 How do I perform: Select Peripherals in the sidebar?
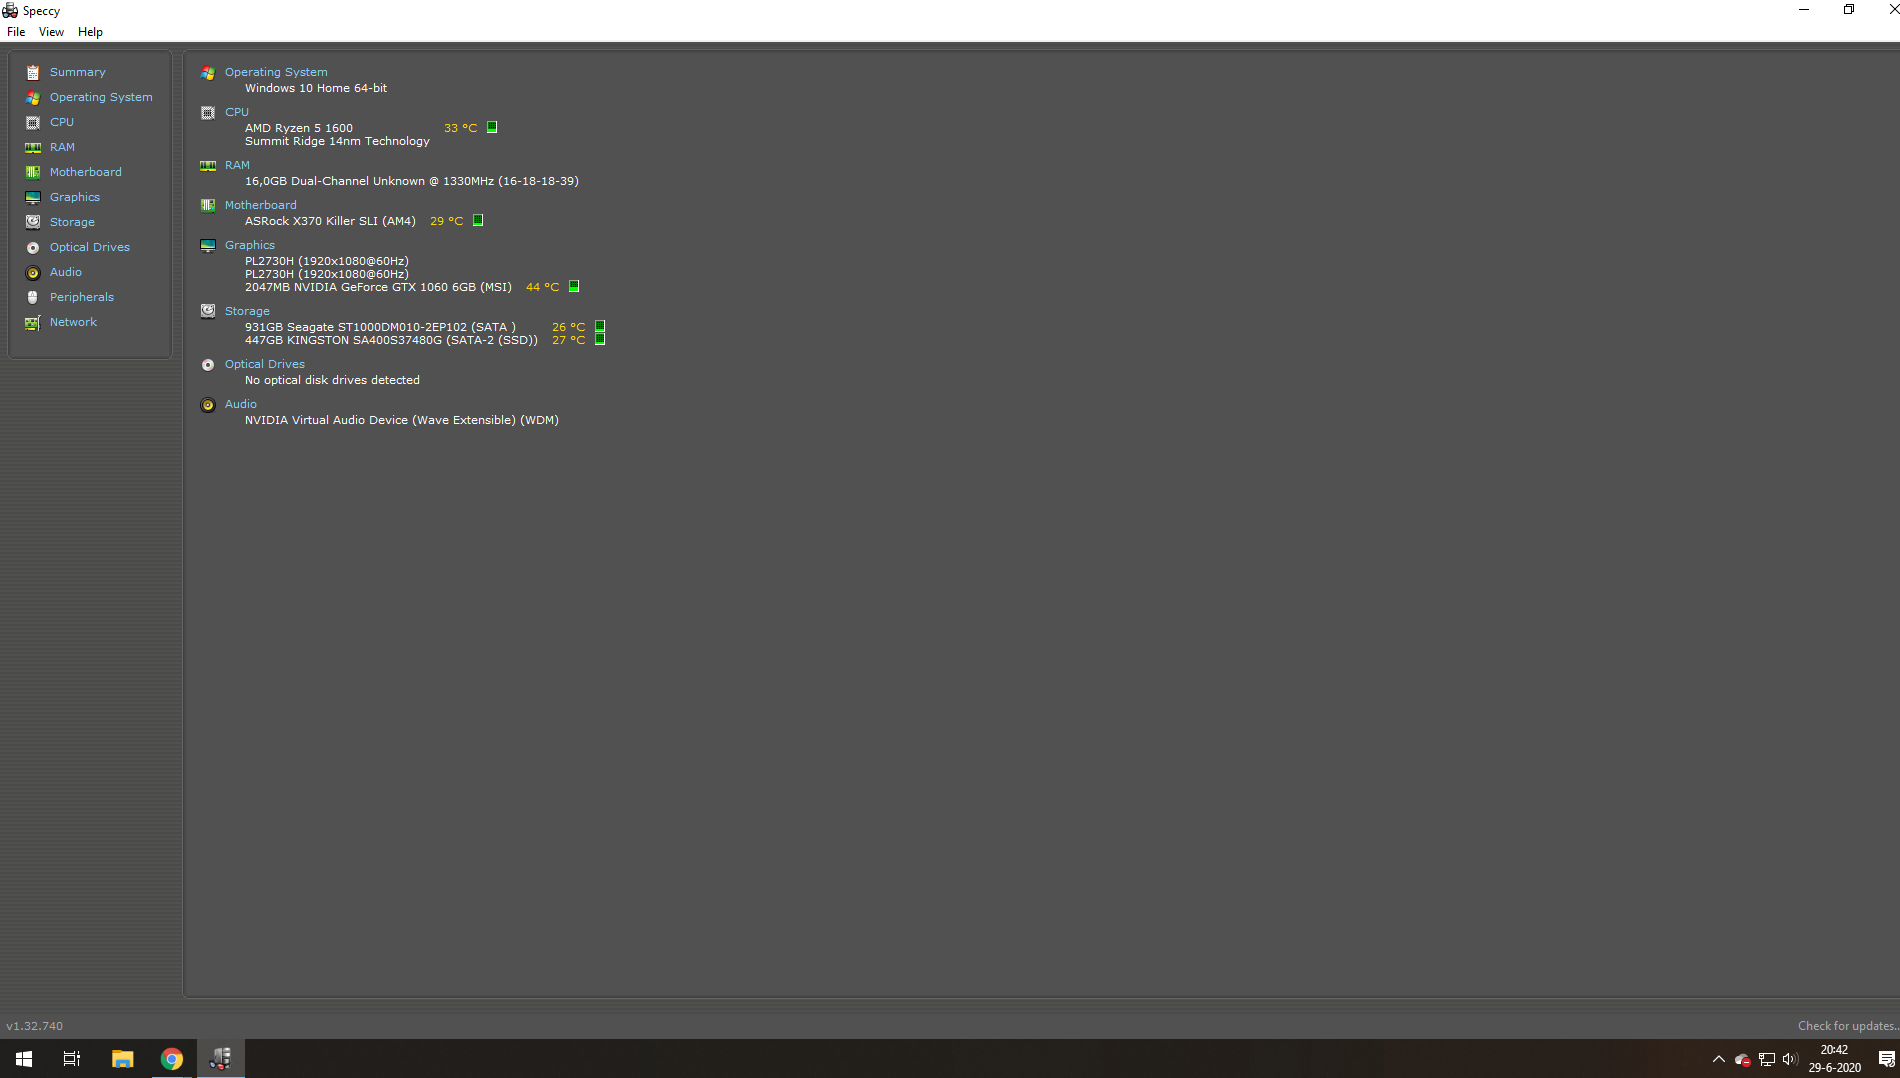click(x=82, y=297)
